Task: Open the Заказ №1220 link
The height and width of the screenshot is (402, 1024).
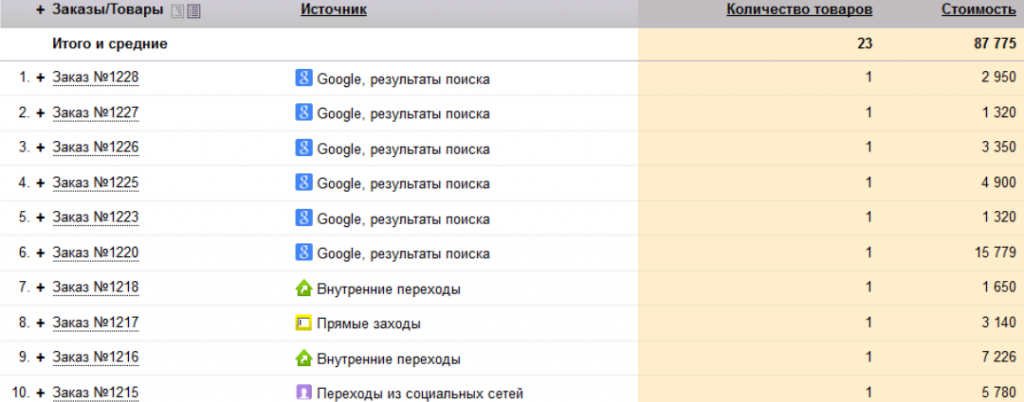Action: pyautogui.click(x=95, y=253)
